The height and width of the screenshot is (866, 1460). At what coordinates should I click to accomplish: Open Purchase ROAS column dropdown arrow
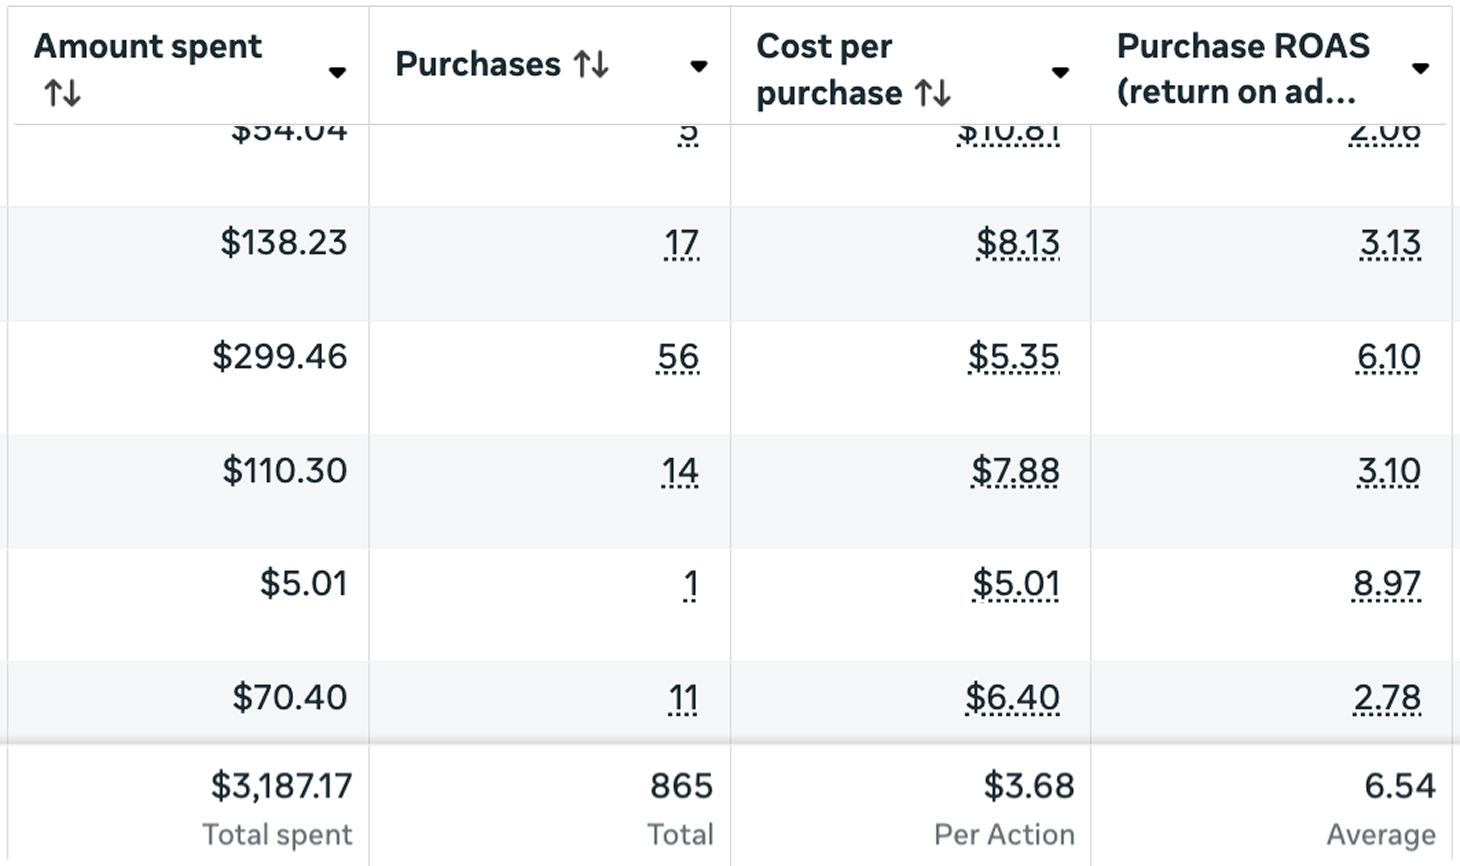pos(1420,69)
